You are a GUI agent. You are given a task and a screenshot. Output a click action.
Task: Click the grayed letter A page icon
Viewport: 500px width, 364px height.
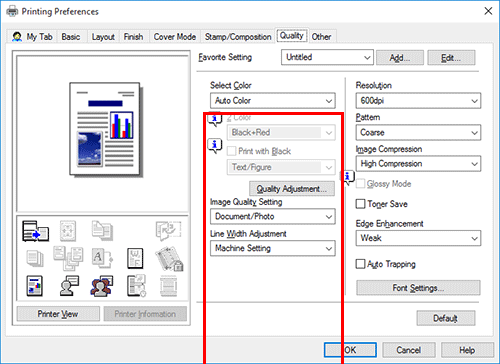pyautogui.click(x=102, y=258)
